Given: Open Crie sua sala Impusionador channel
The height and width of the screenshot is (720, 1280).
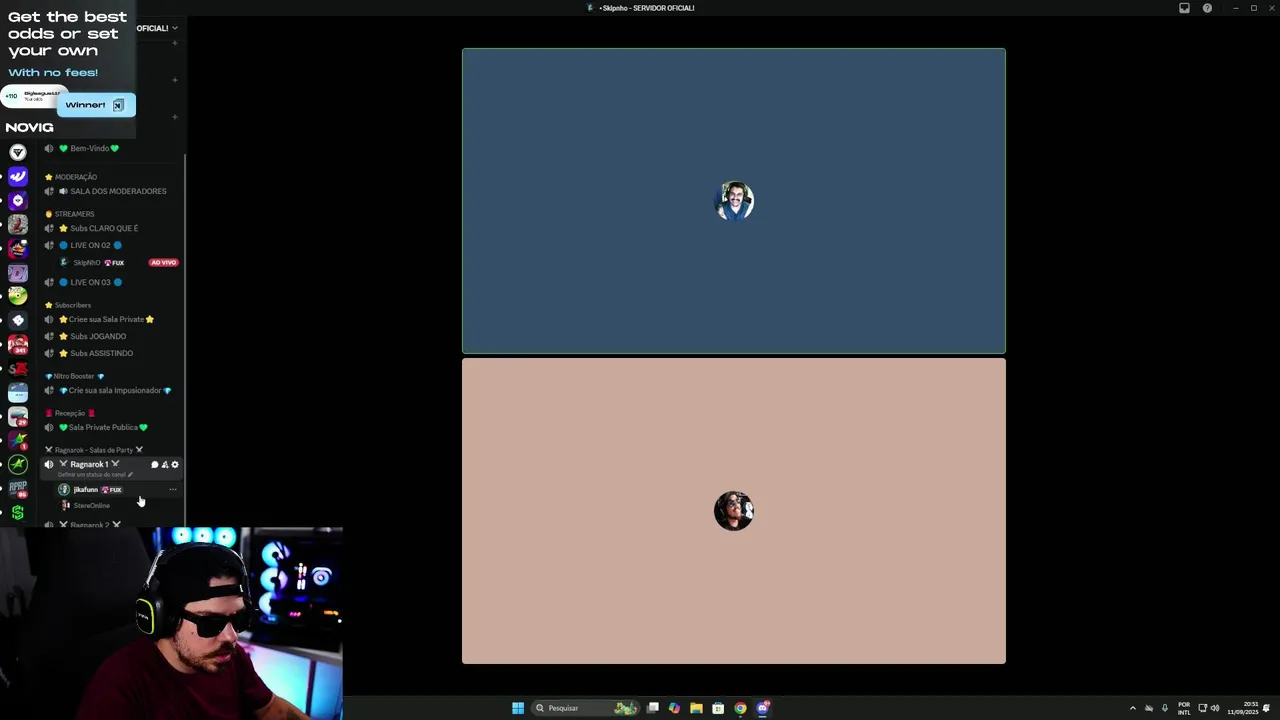Looking at the screenshot, I should [x=110, y=390].
